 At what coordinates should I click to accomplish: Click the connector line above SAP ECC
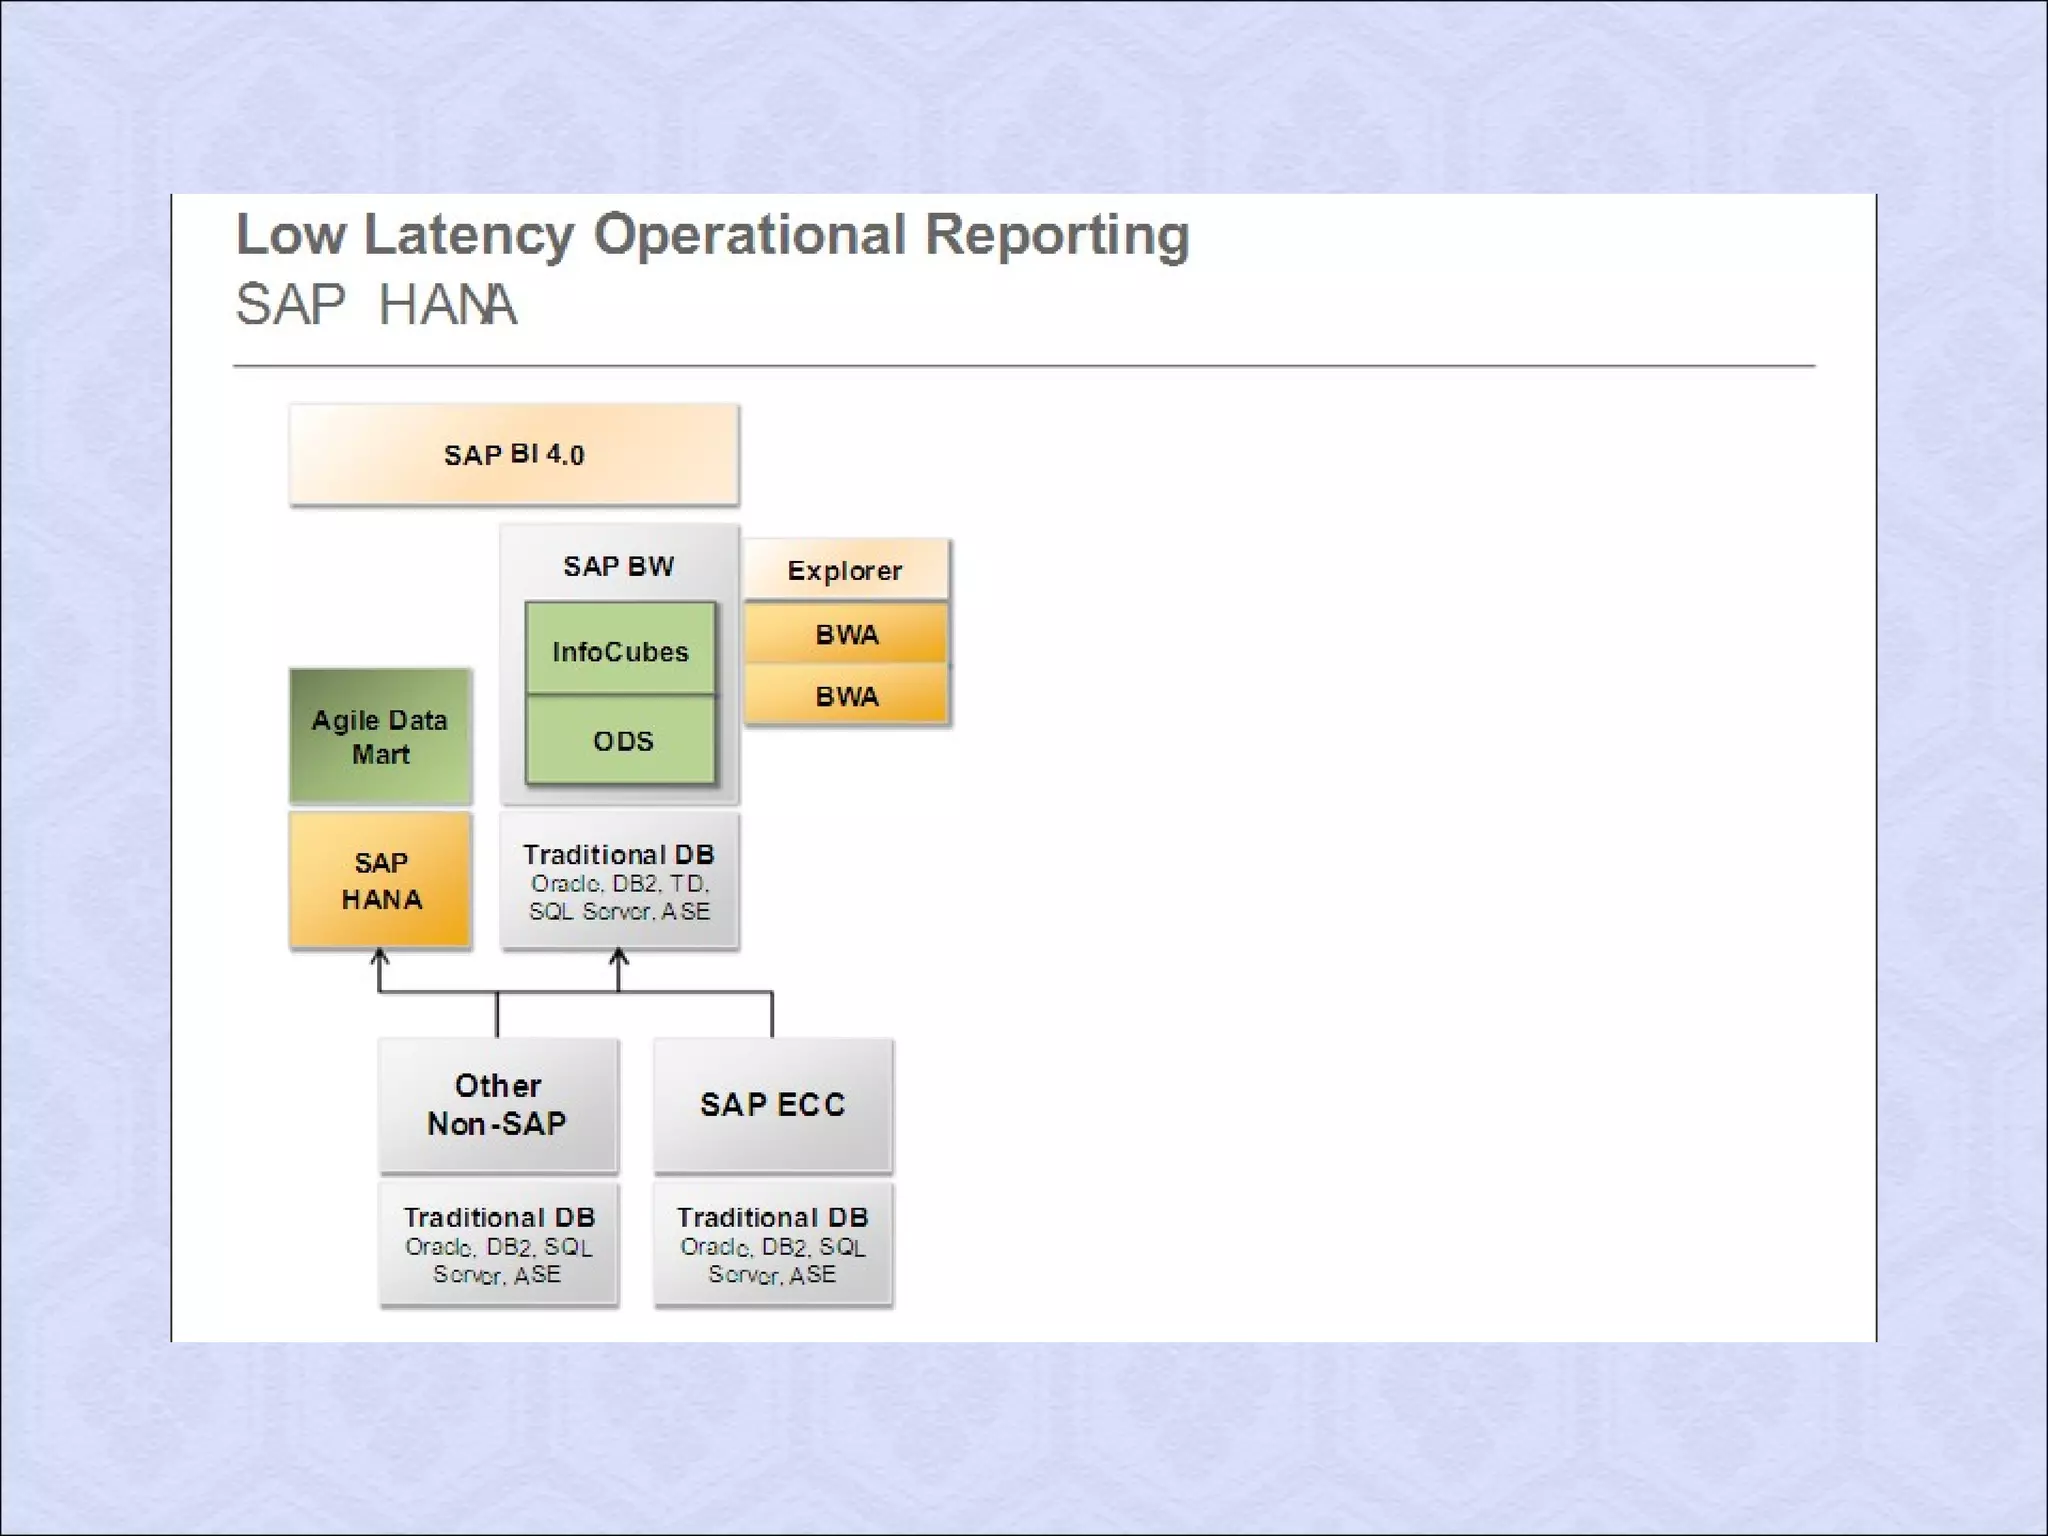click(x=772, y=1014)
